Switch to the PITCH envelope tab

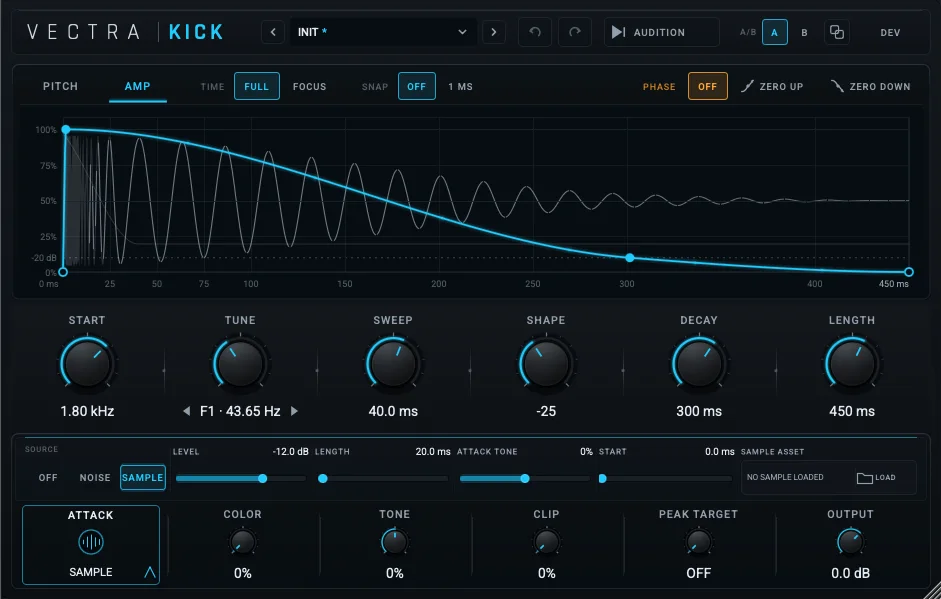click(61, 86)
